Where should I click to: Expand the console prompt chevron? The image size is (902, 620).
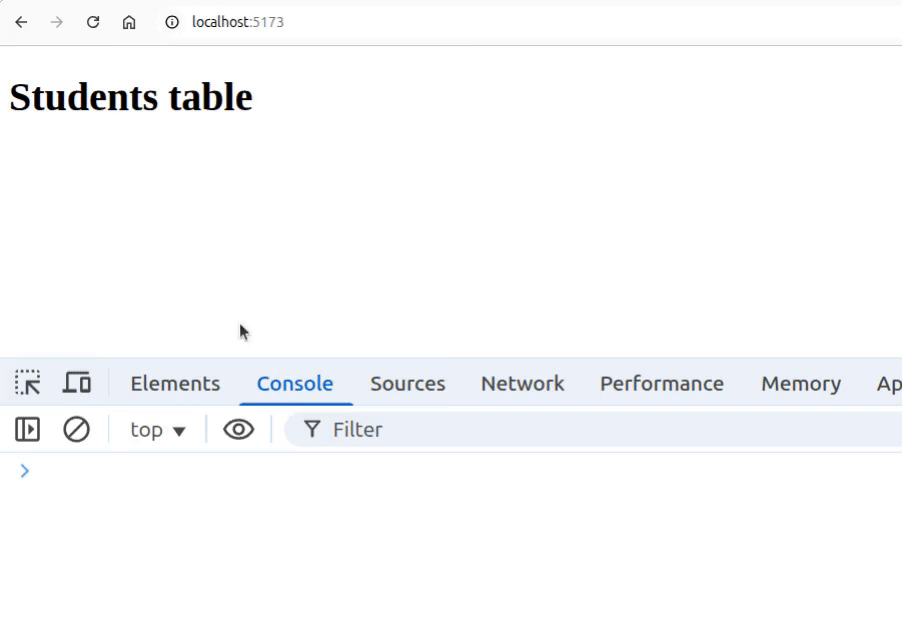point(24,471)
